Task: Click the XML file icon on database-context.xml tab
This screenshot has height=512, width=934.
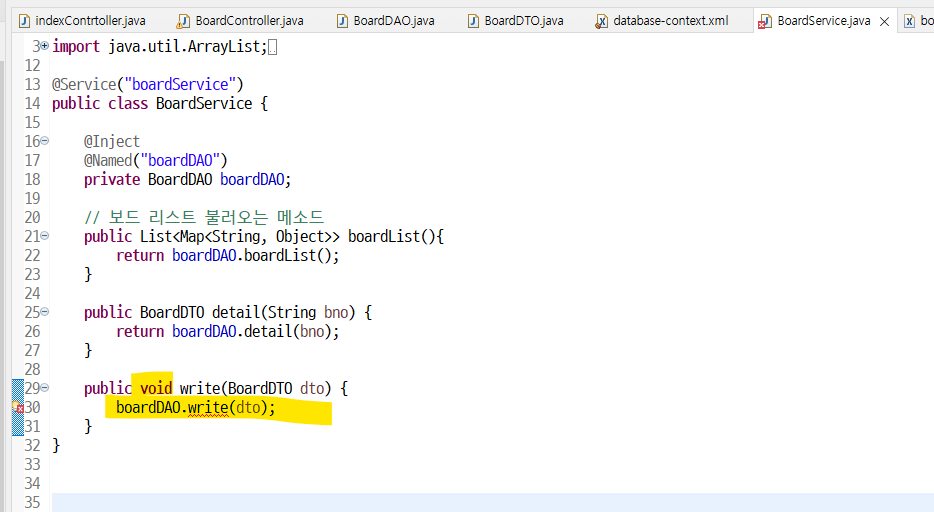Action: click(602, 22)
